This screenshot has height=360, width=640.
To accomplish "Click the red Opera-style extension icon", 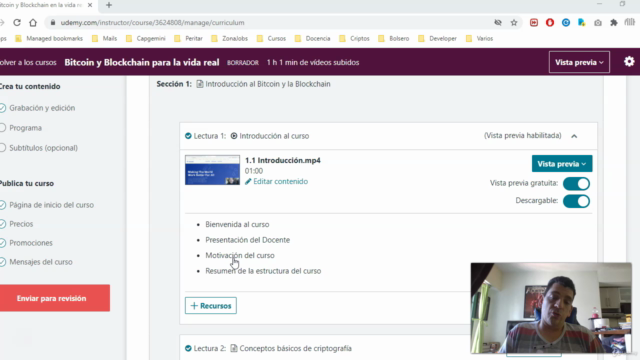I will click(x=550, y=22).
